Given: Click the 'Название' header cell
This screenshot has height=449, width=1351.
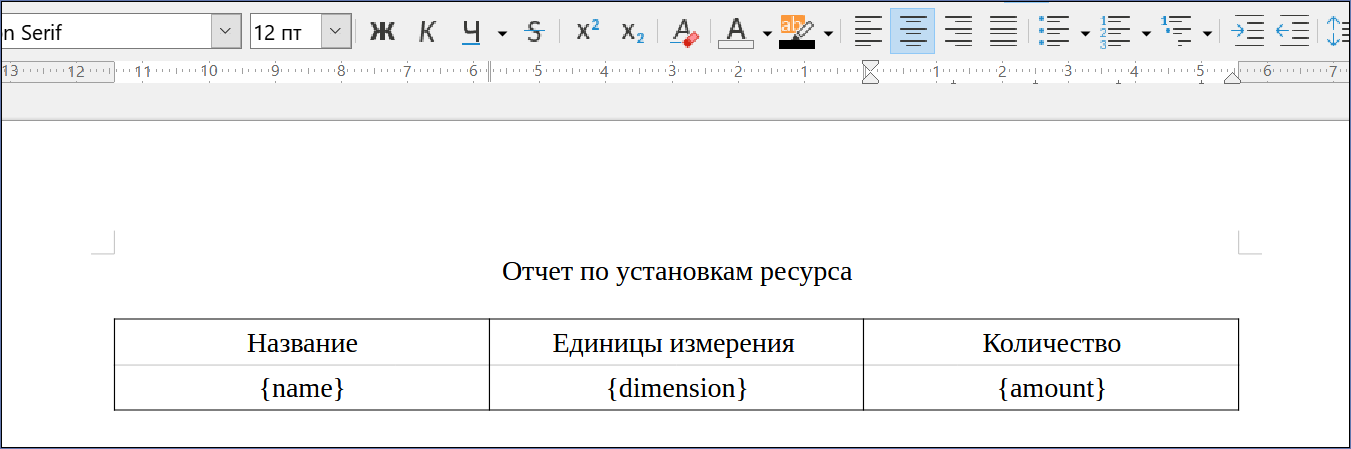Looking at the screenshot, I should (x=302, y=343).
